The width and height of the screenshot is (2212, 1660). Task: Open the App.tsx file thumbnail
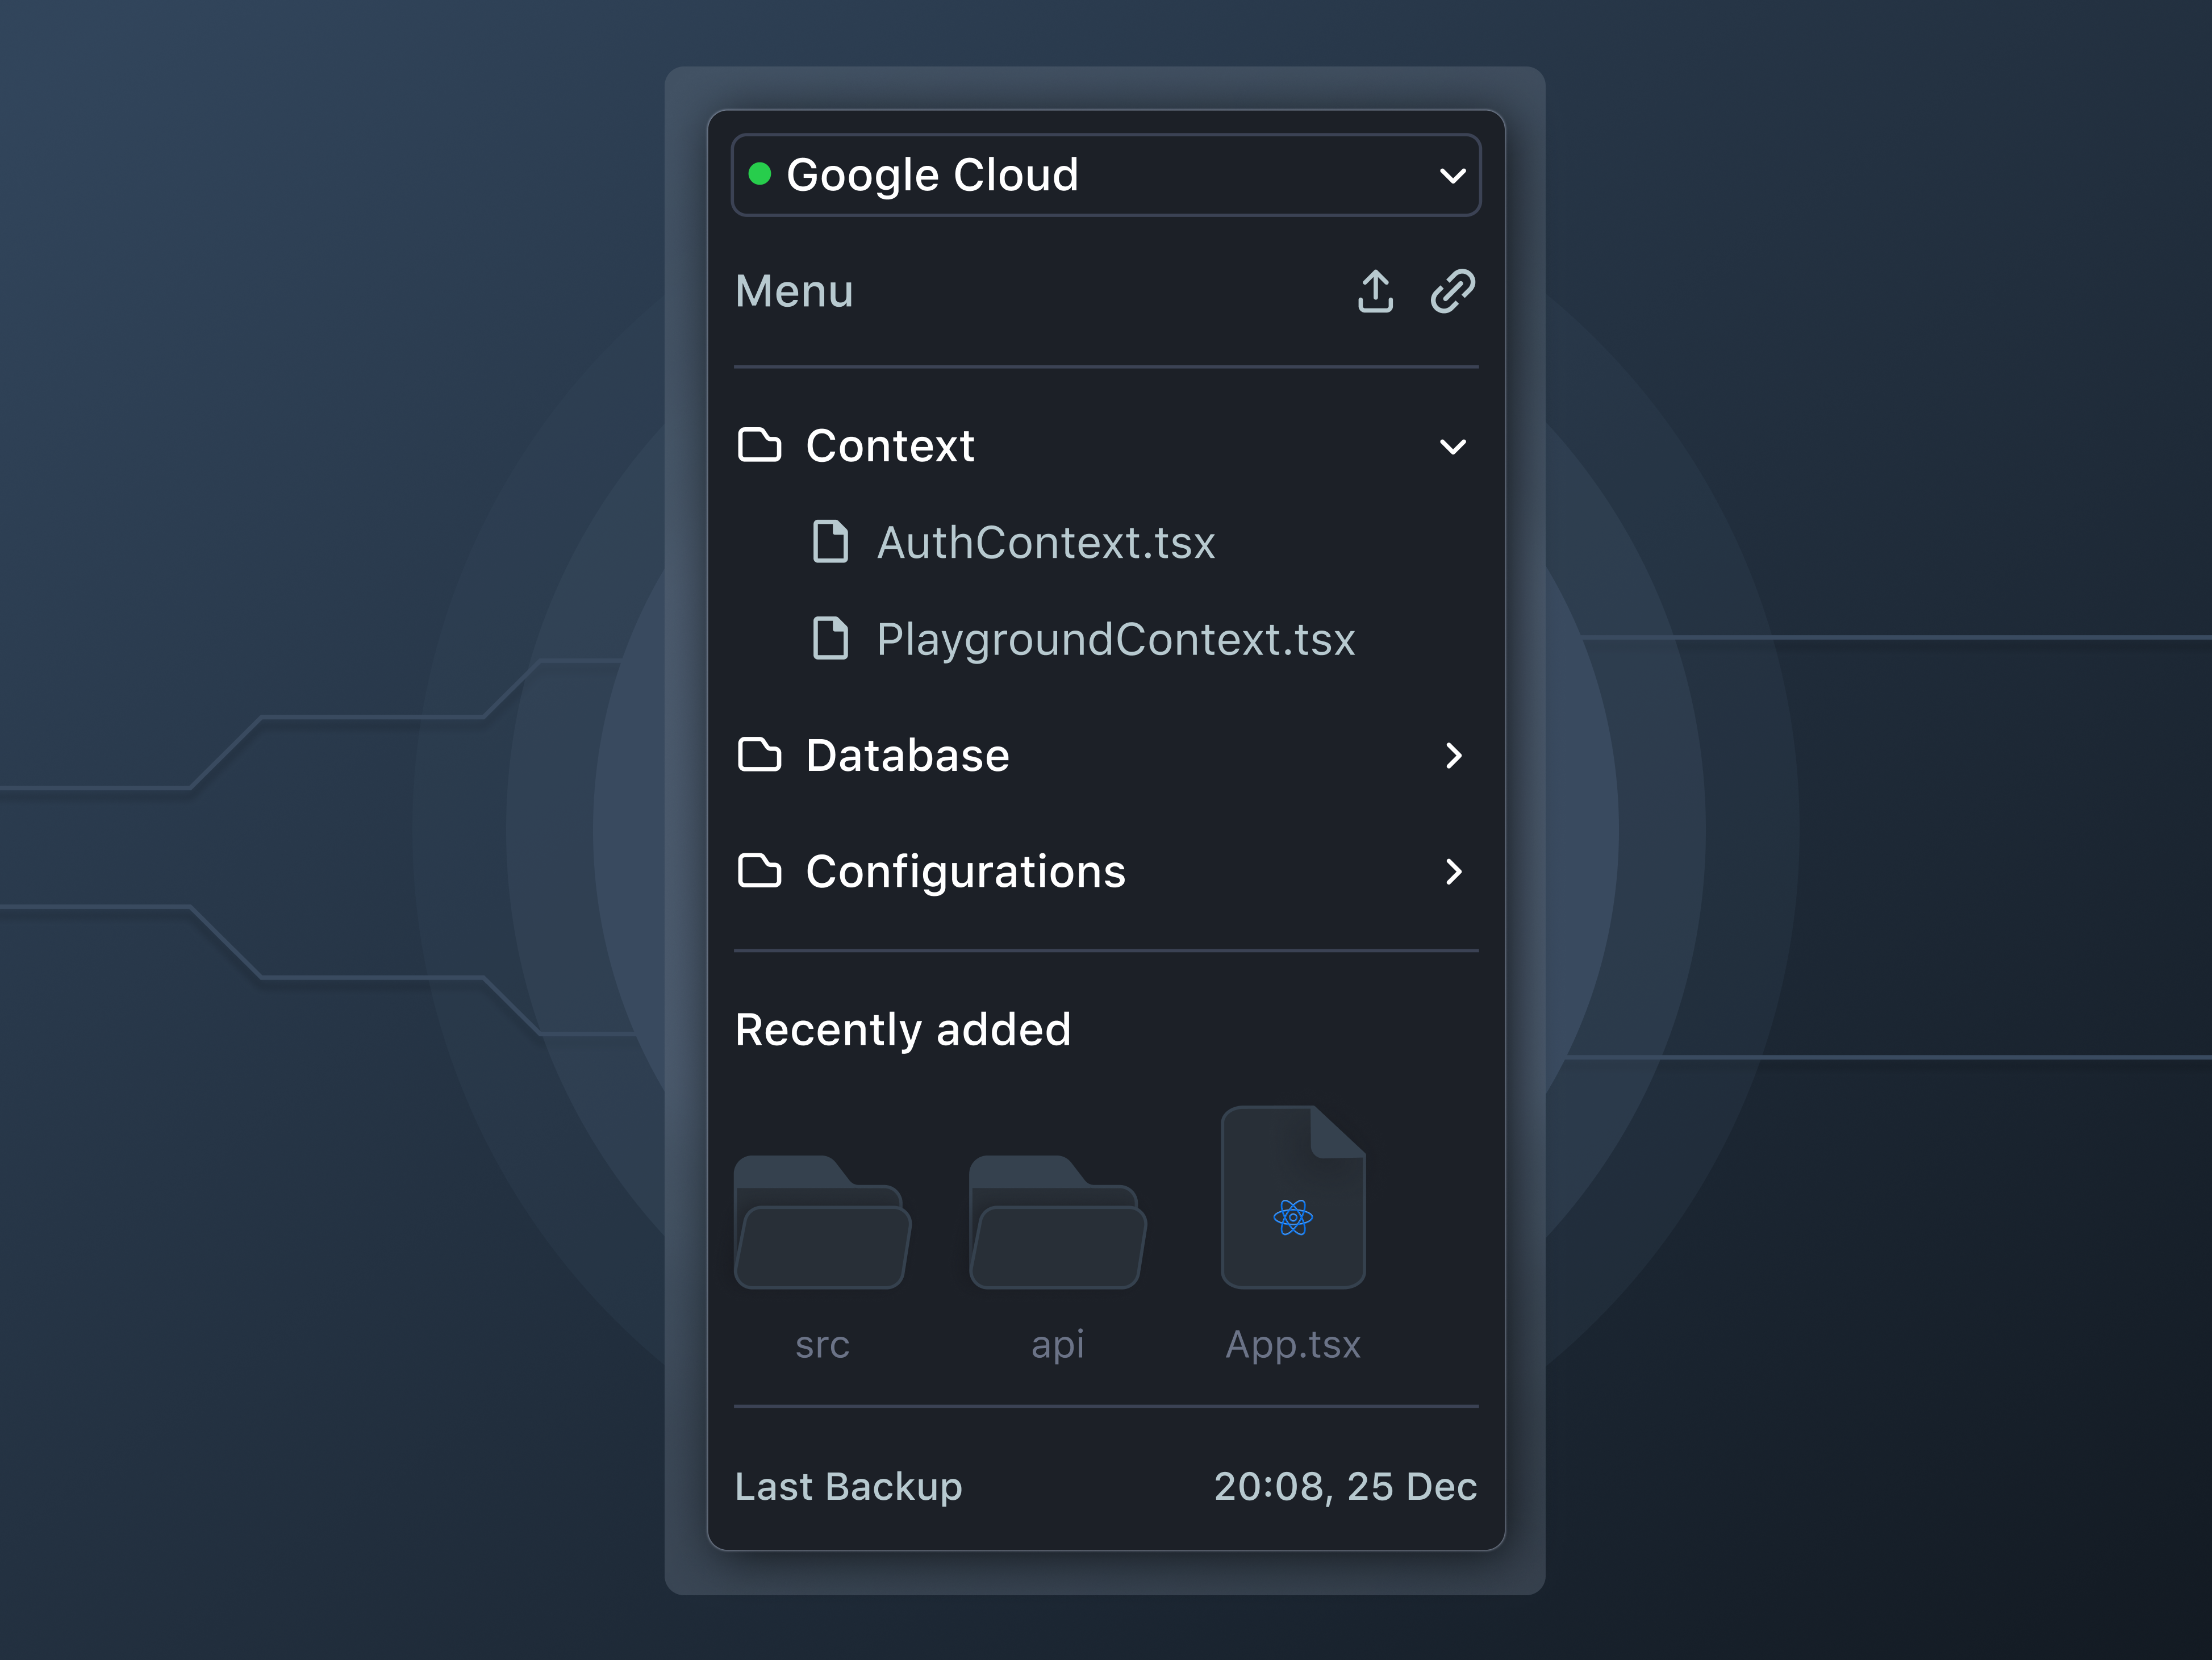1293,1197
